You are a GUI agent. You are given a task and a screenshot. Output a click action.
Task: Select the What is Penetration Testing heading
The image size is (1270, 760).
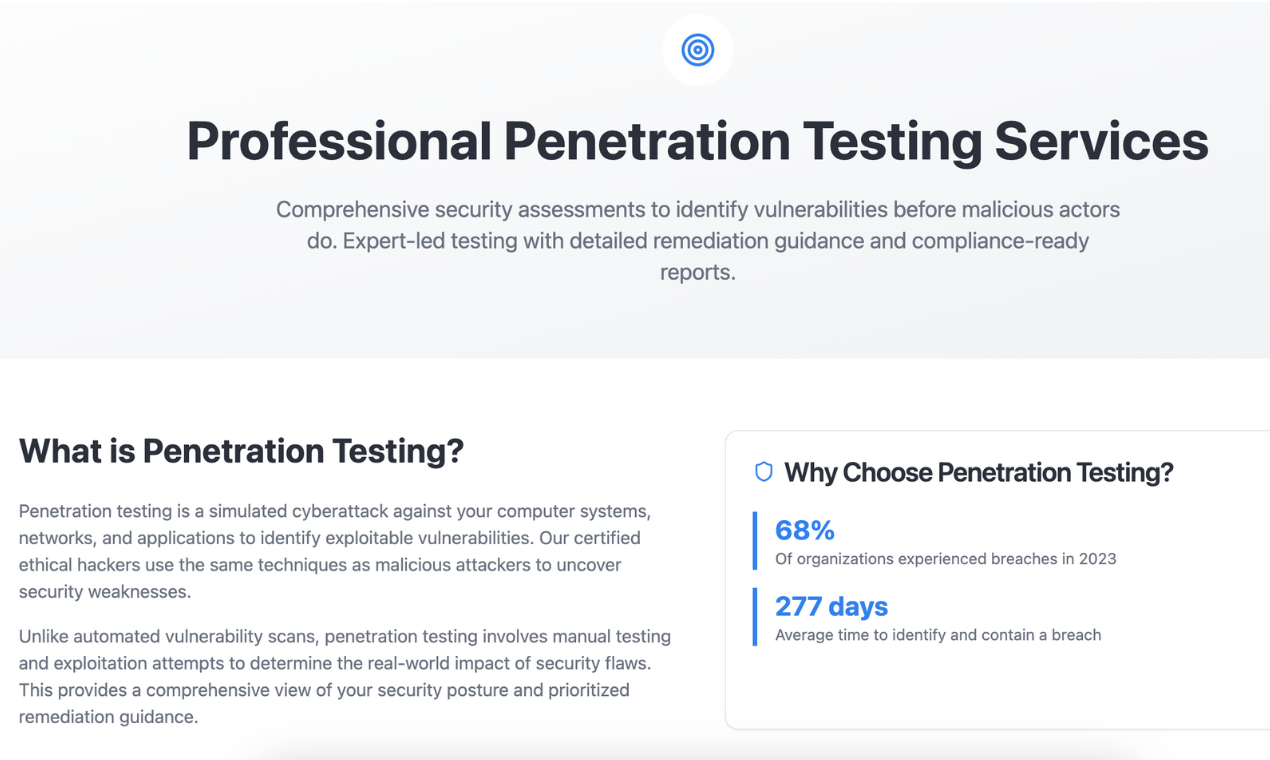tap(241, 451)
